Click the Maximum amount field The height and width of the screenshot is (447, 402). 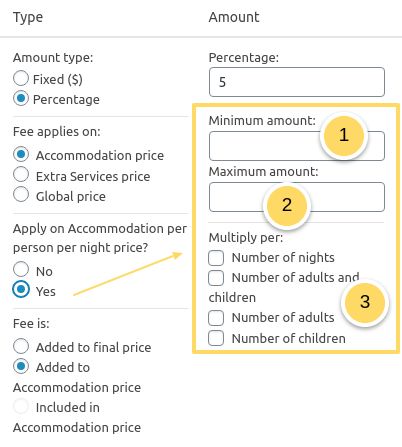[x=297, y=197]
